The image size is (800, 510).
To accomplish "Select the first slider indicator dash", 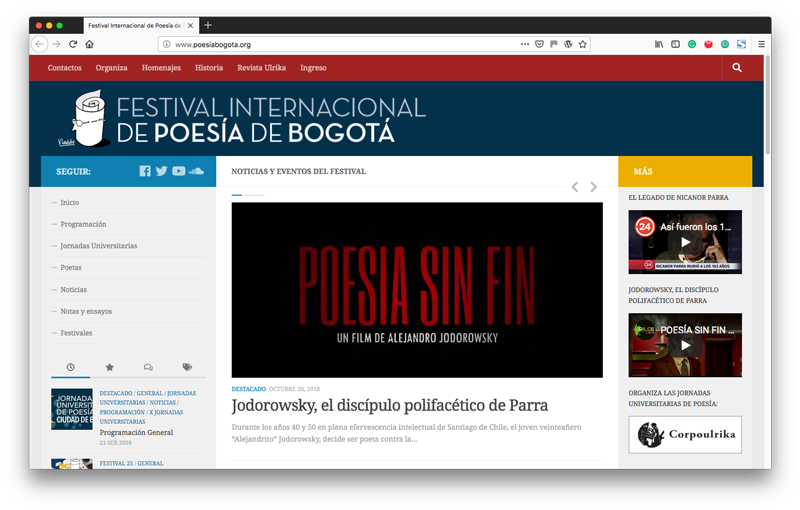I will tap(237, 195).
